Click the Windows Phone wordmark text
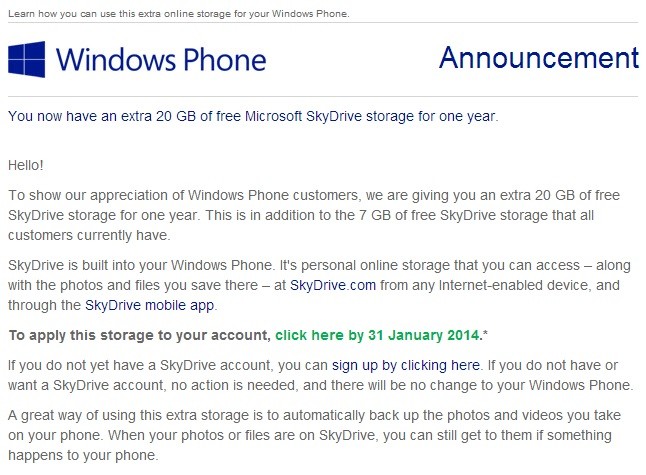Viewport: 646px width, 475px height. pyautogui.click(x=161, y=60)
